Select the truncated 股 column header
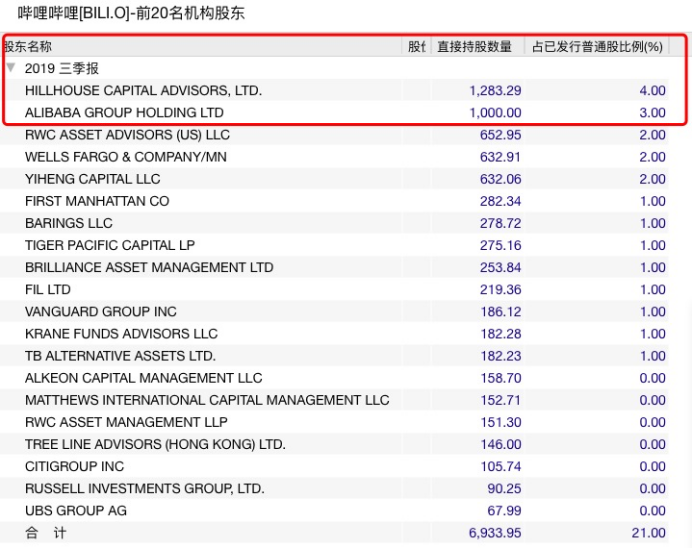 [416, 46]
